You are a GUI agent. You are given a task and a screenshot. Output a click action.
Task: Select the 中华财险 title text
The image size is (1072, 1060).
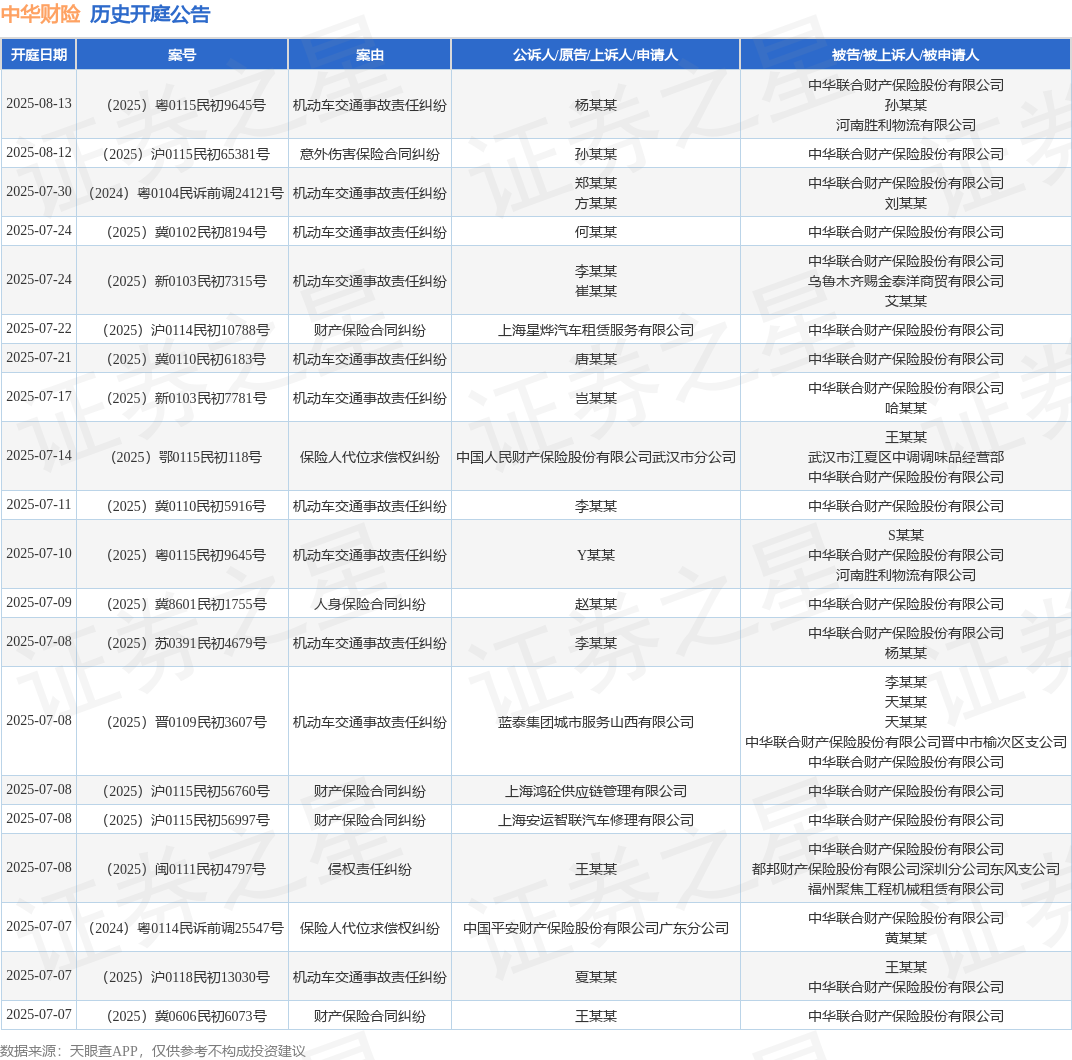point(40,14)
